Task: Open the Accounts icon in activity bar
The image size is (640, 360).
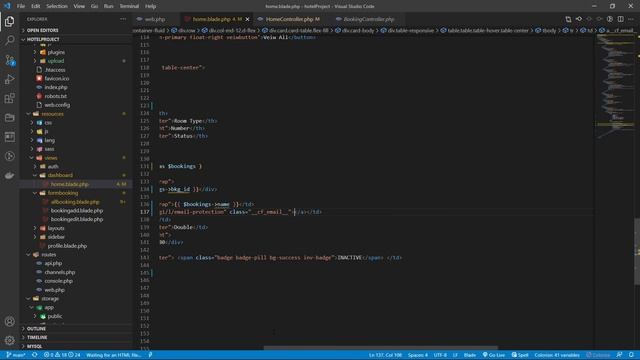Action: pos(9,322)
